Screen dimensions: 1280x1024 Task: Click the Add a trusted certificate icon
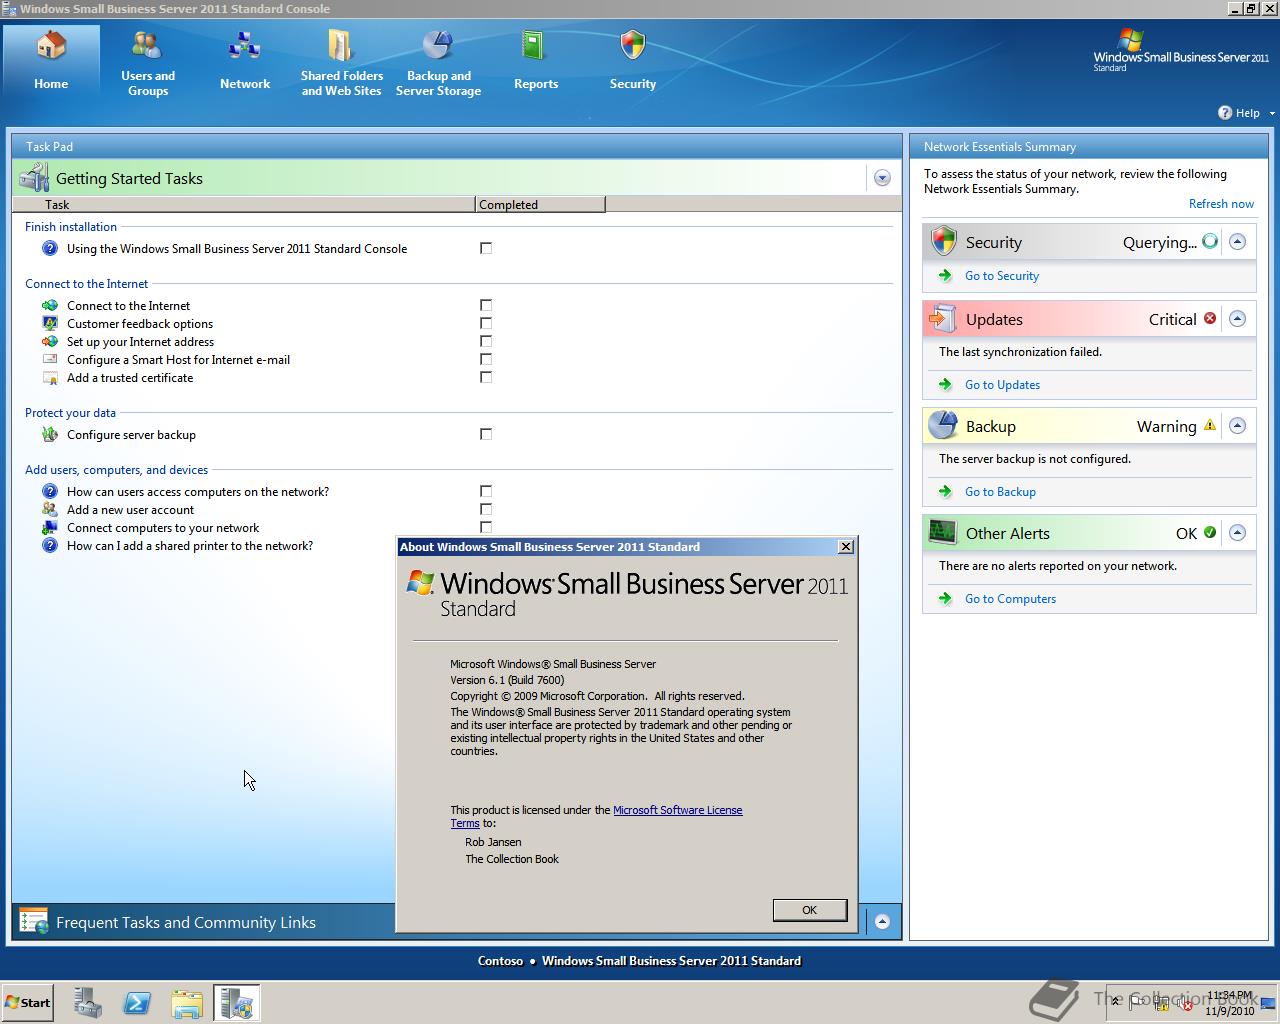tap(50, 378)
